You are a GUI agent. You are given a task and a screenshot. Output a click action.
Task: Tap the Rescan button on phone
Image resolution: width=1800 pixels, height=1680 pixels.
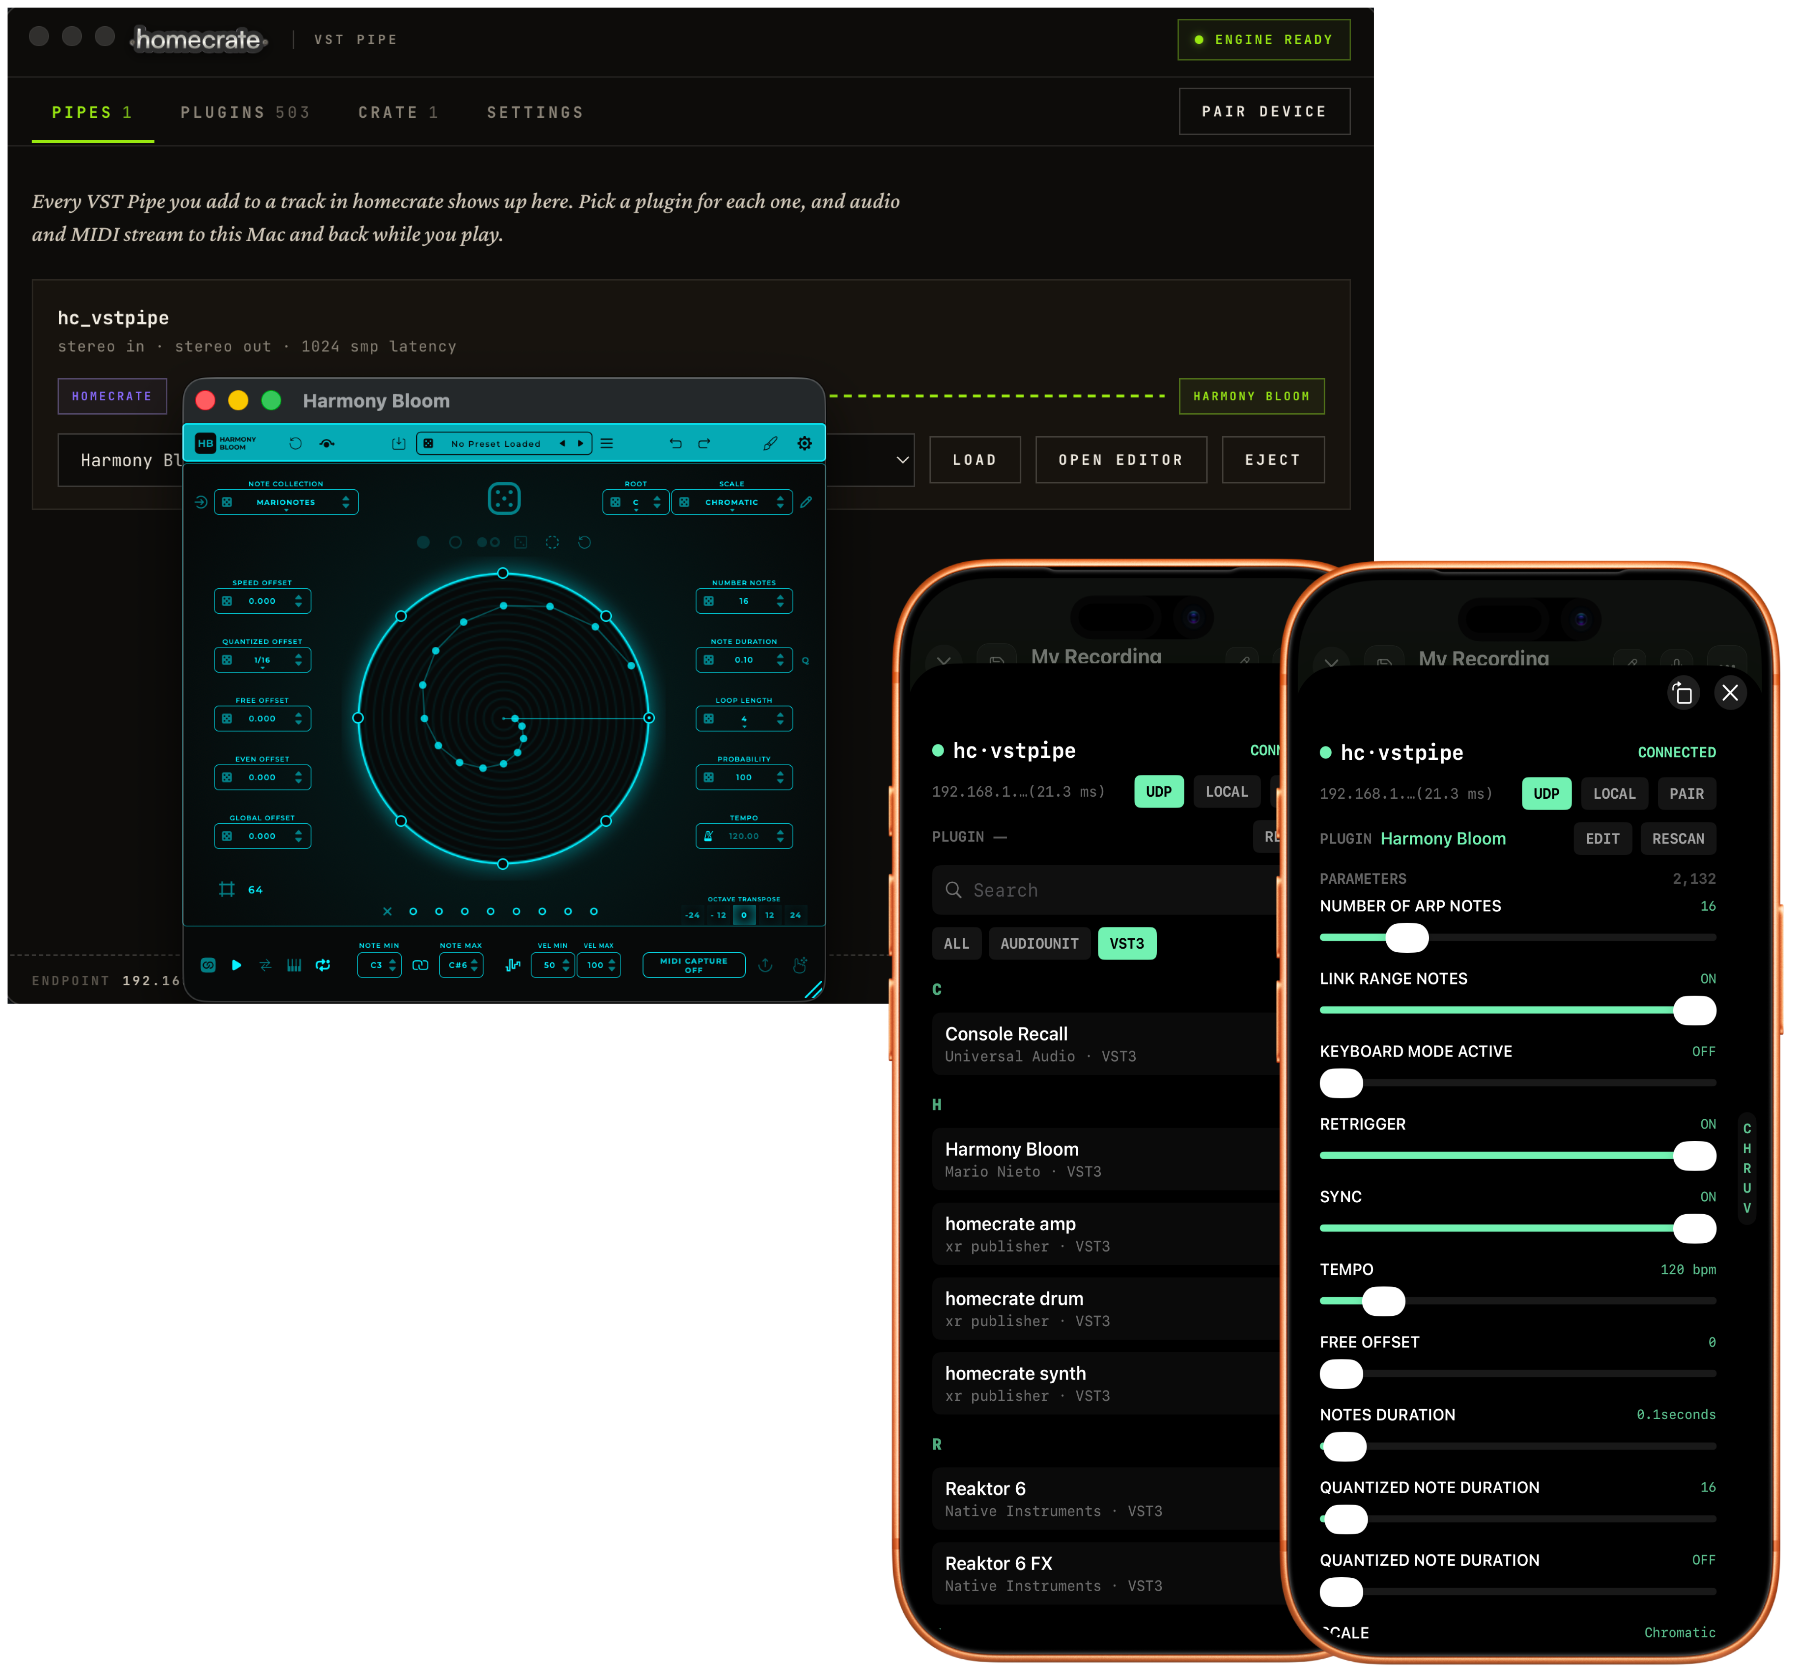(1678, 838)
